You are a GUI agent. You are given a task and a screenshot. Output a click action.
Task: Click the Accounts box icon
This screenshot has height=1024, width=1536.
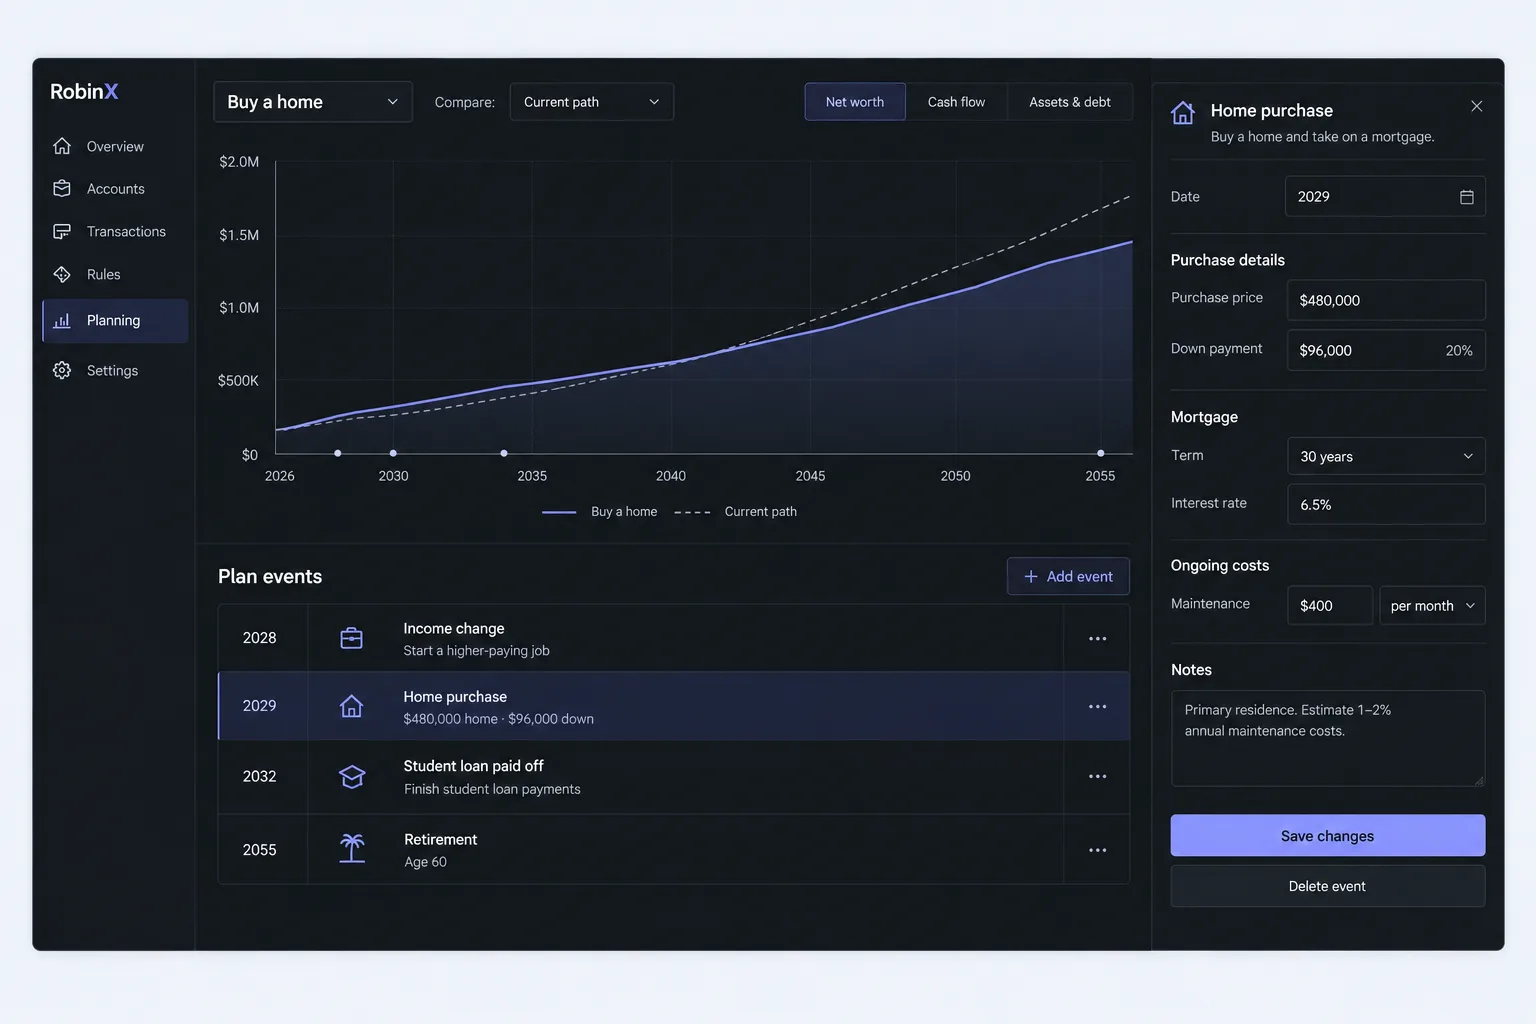pos(62,188)
